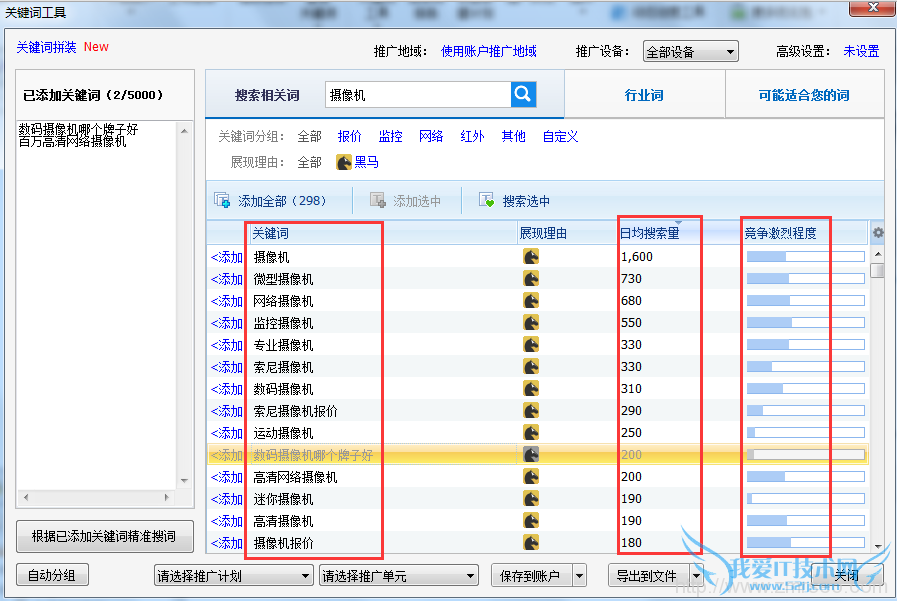Image resolution: width=897 pixels, height=601 pixels.
Task: Open column settings gear icon
Action: 877,233
